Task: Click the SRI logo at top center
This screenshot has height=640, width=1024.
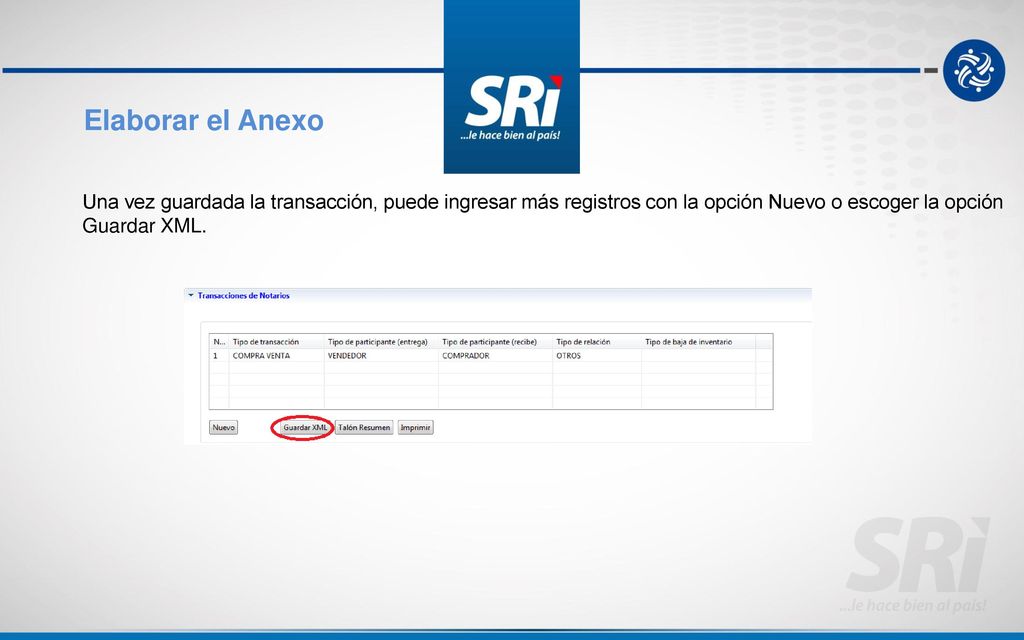Action: pyautogui.click(x=511, y=87)
